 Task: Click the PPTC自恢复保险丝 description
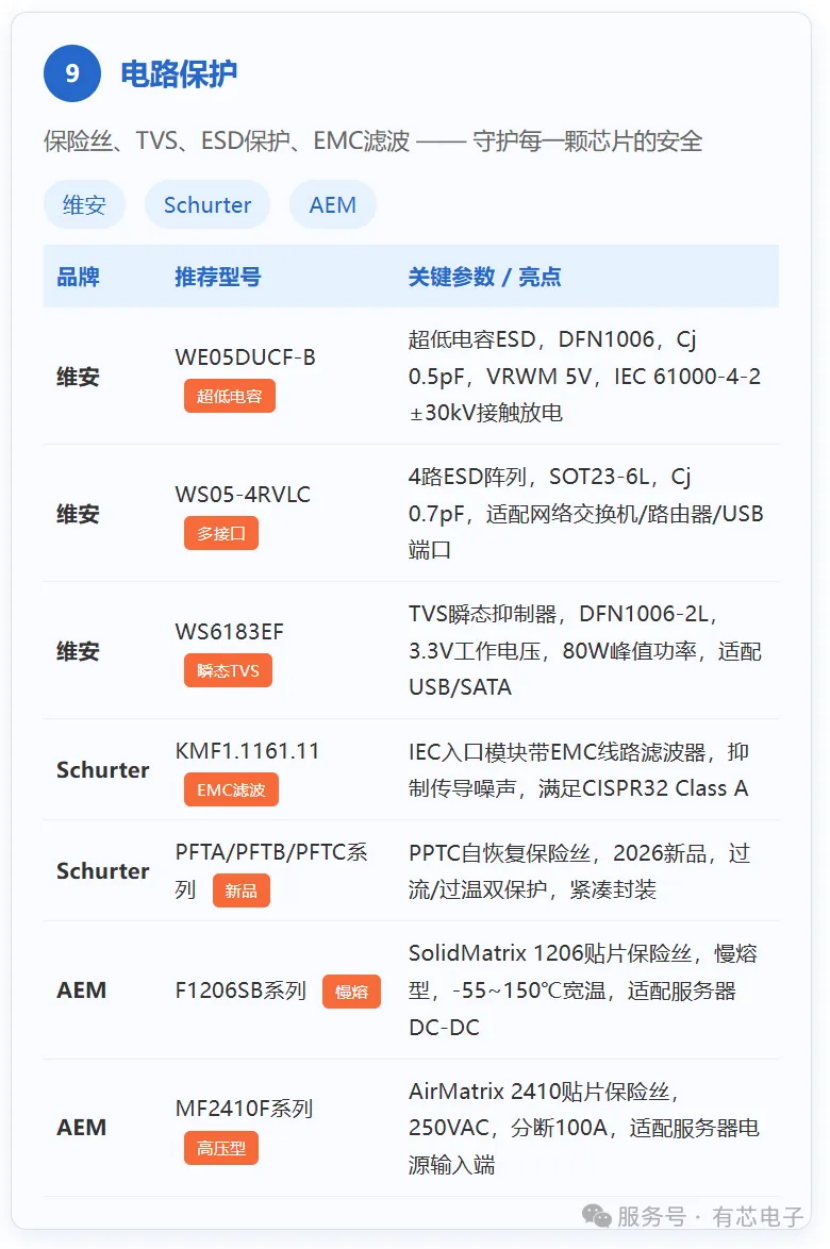coord(579,871)
